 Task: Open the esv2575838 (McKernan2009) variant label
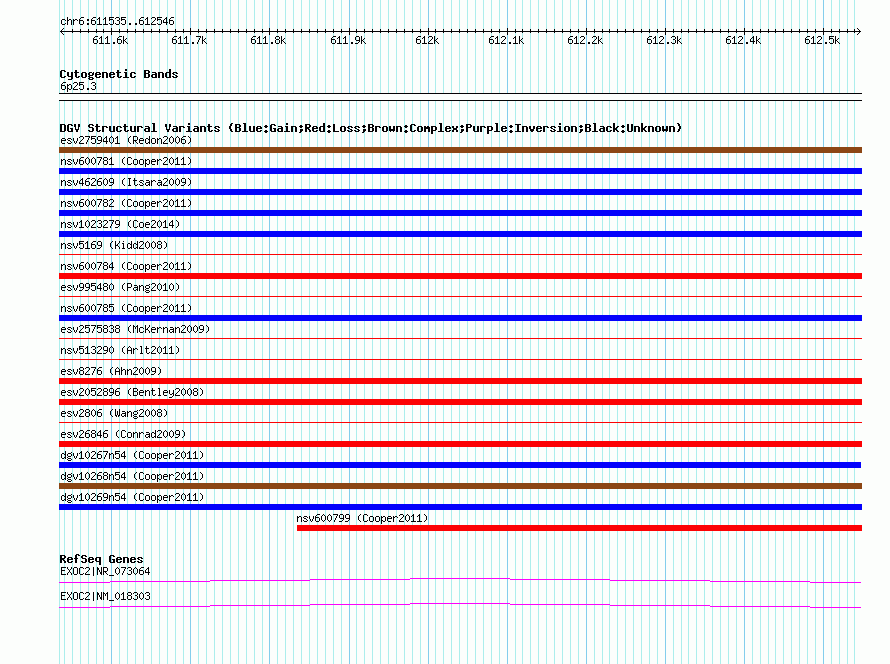point(135,329)
